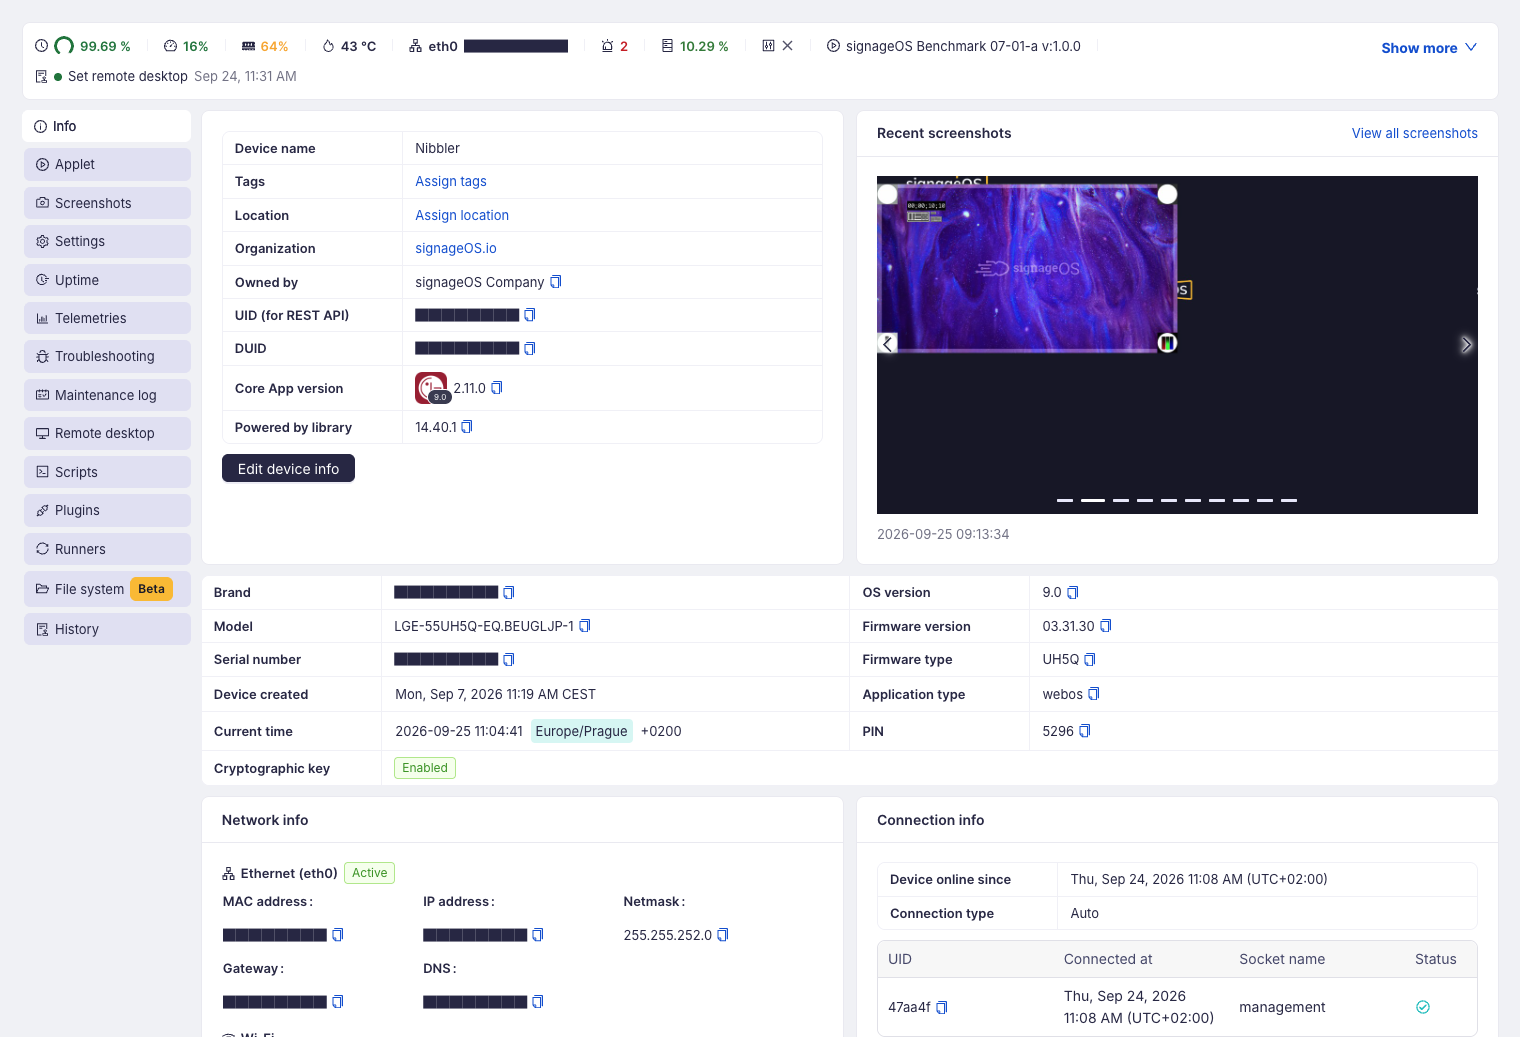Screen dimensions: 1520x1037
Task: Copy the OS version 9.0
Action: click(x=1073, y=593)
